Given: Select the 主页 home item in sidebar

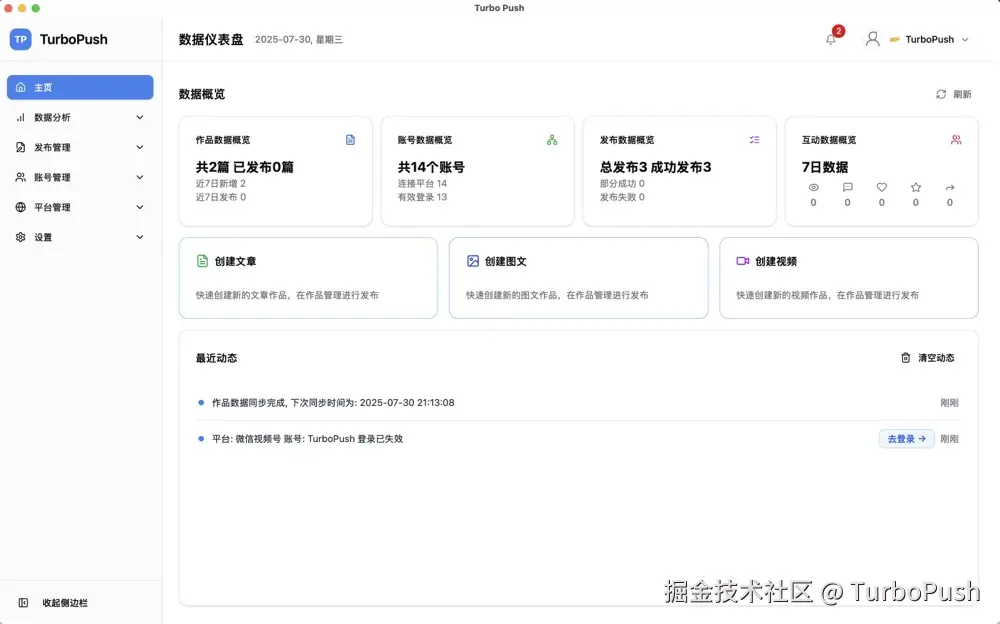Looking at the screenshot, I should pos(79,87).
